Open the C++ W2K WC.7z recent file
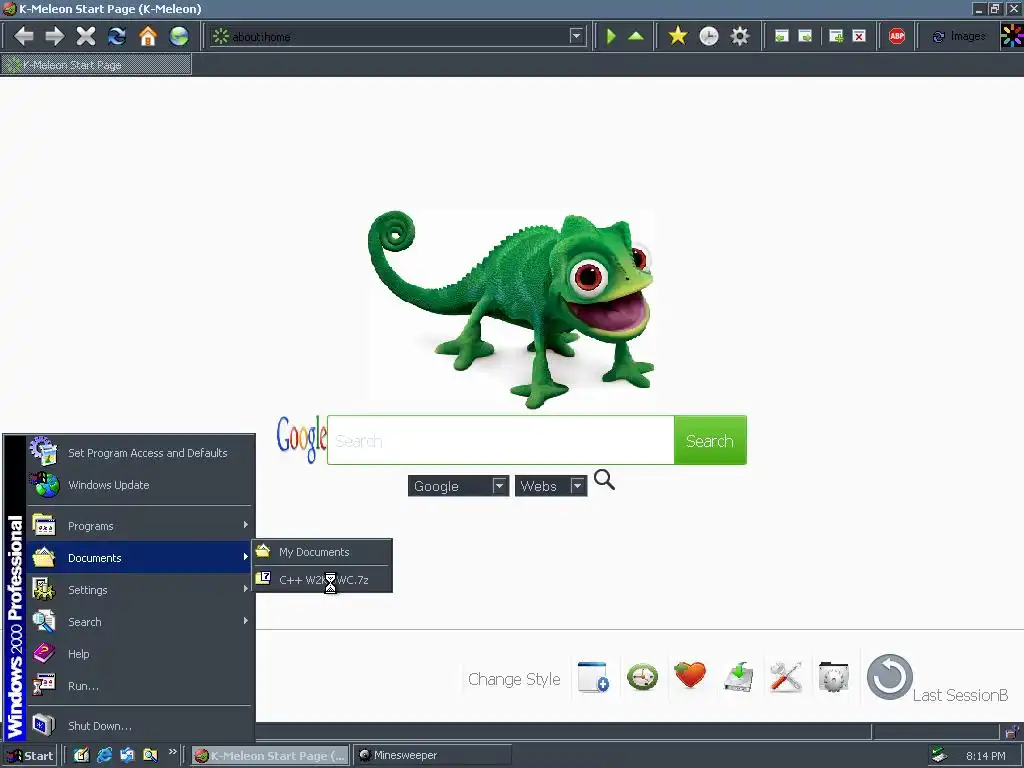This screenshot has height=768, width=1024. [323, 579]
